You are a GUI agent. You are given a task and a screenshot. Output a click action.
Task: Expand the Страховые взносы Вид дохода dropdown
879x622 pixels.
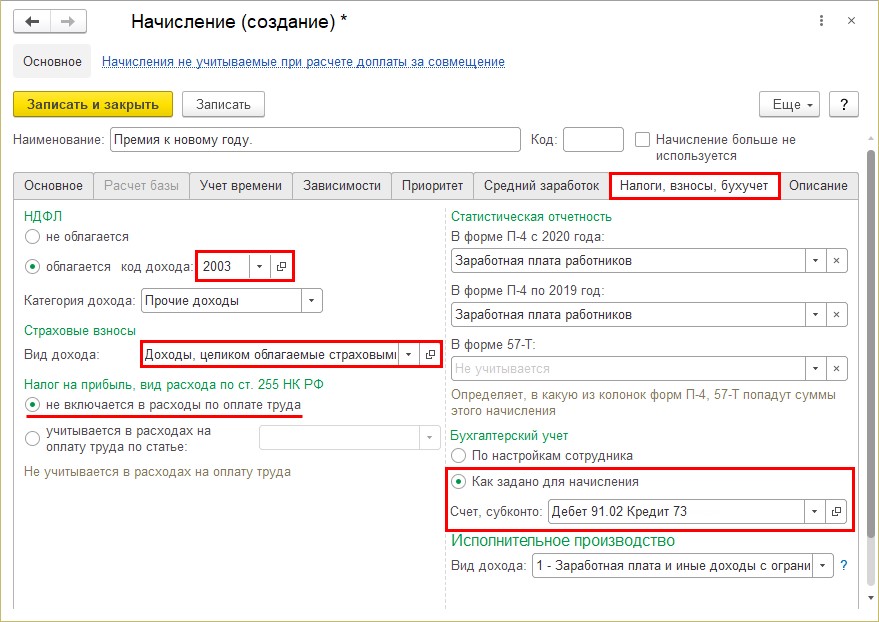[409, 354]
